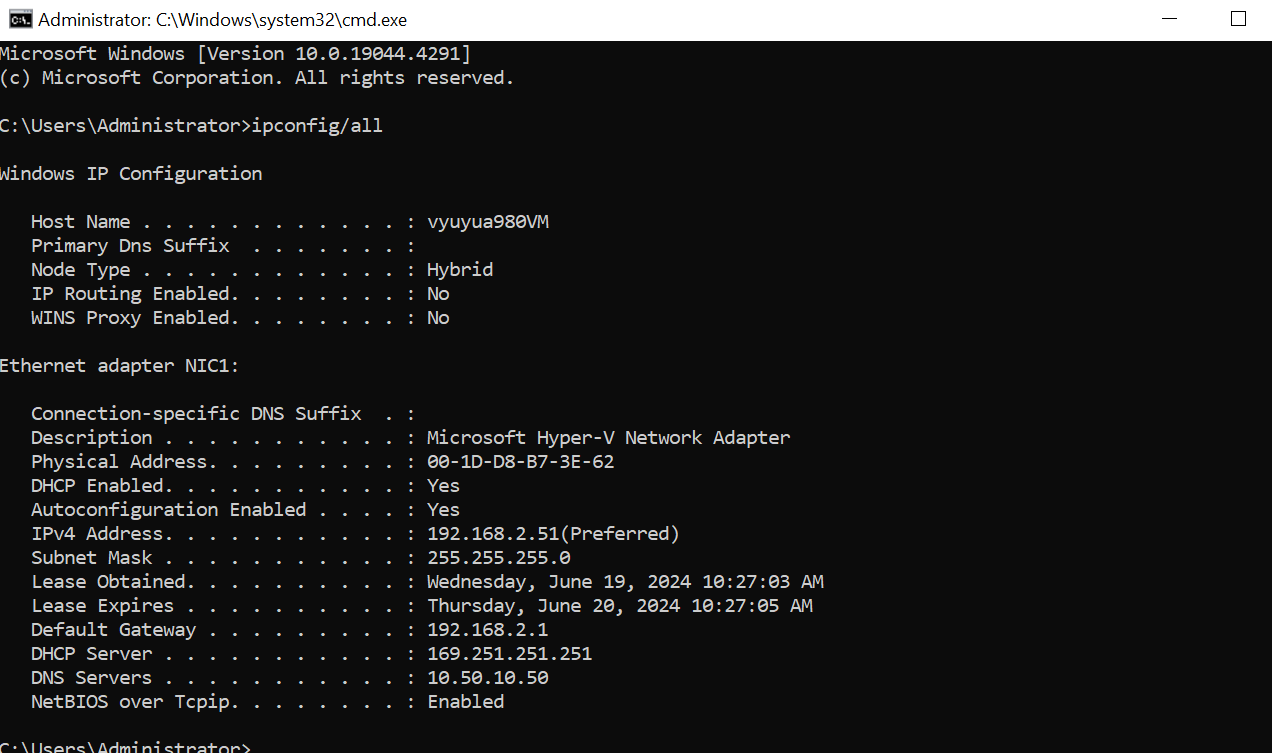This screenshot has height=753, width=1272.
Task: Click the bottom command prompt line
Action: 126,747
